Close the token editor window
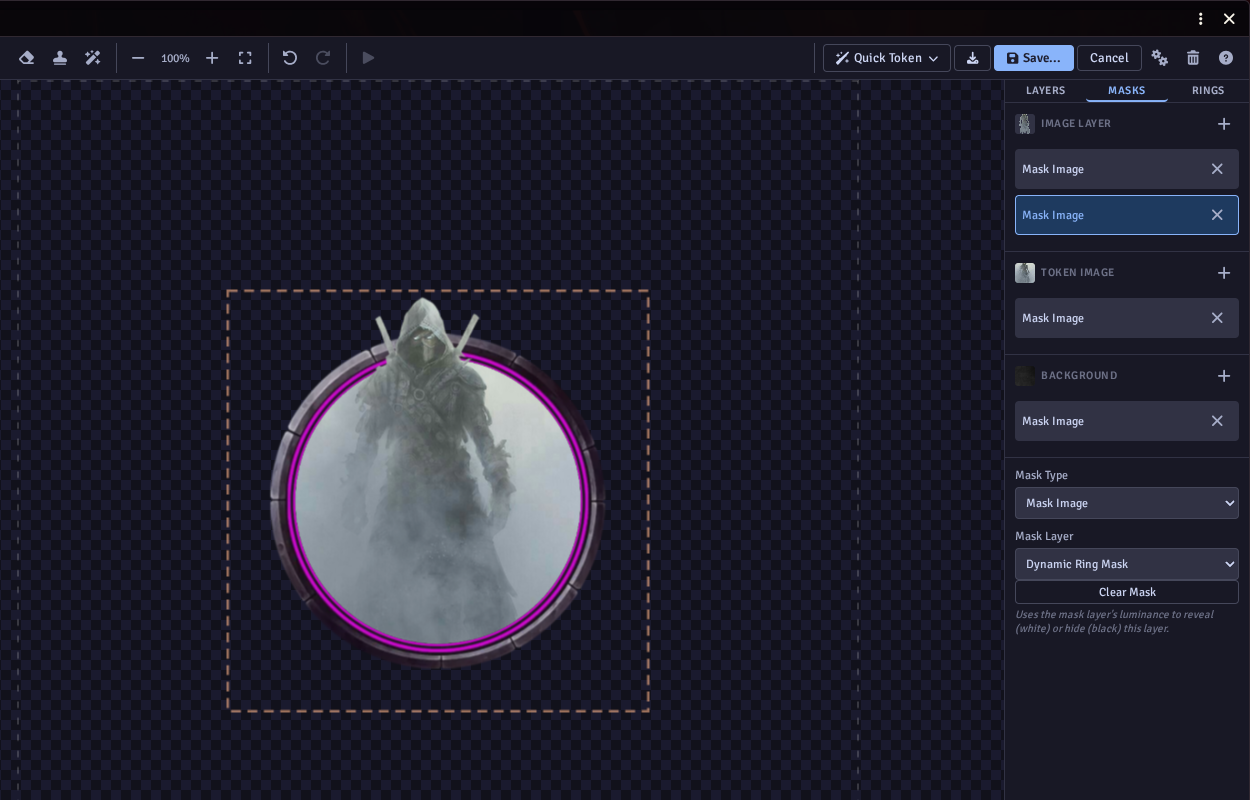Viewport: 1250px width, 800px height. 1229,19
